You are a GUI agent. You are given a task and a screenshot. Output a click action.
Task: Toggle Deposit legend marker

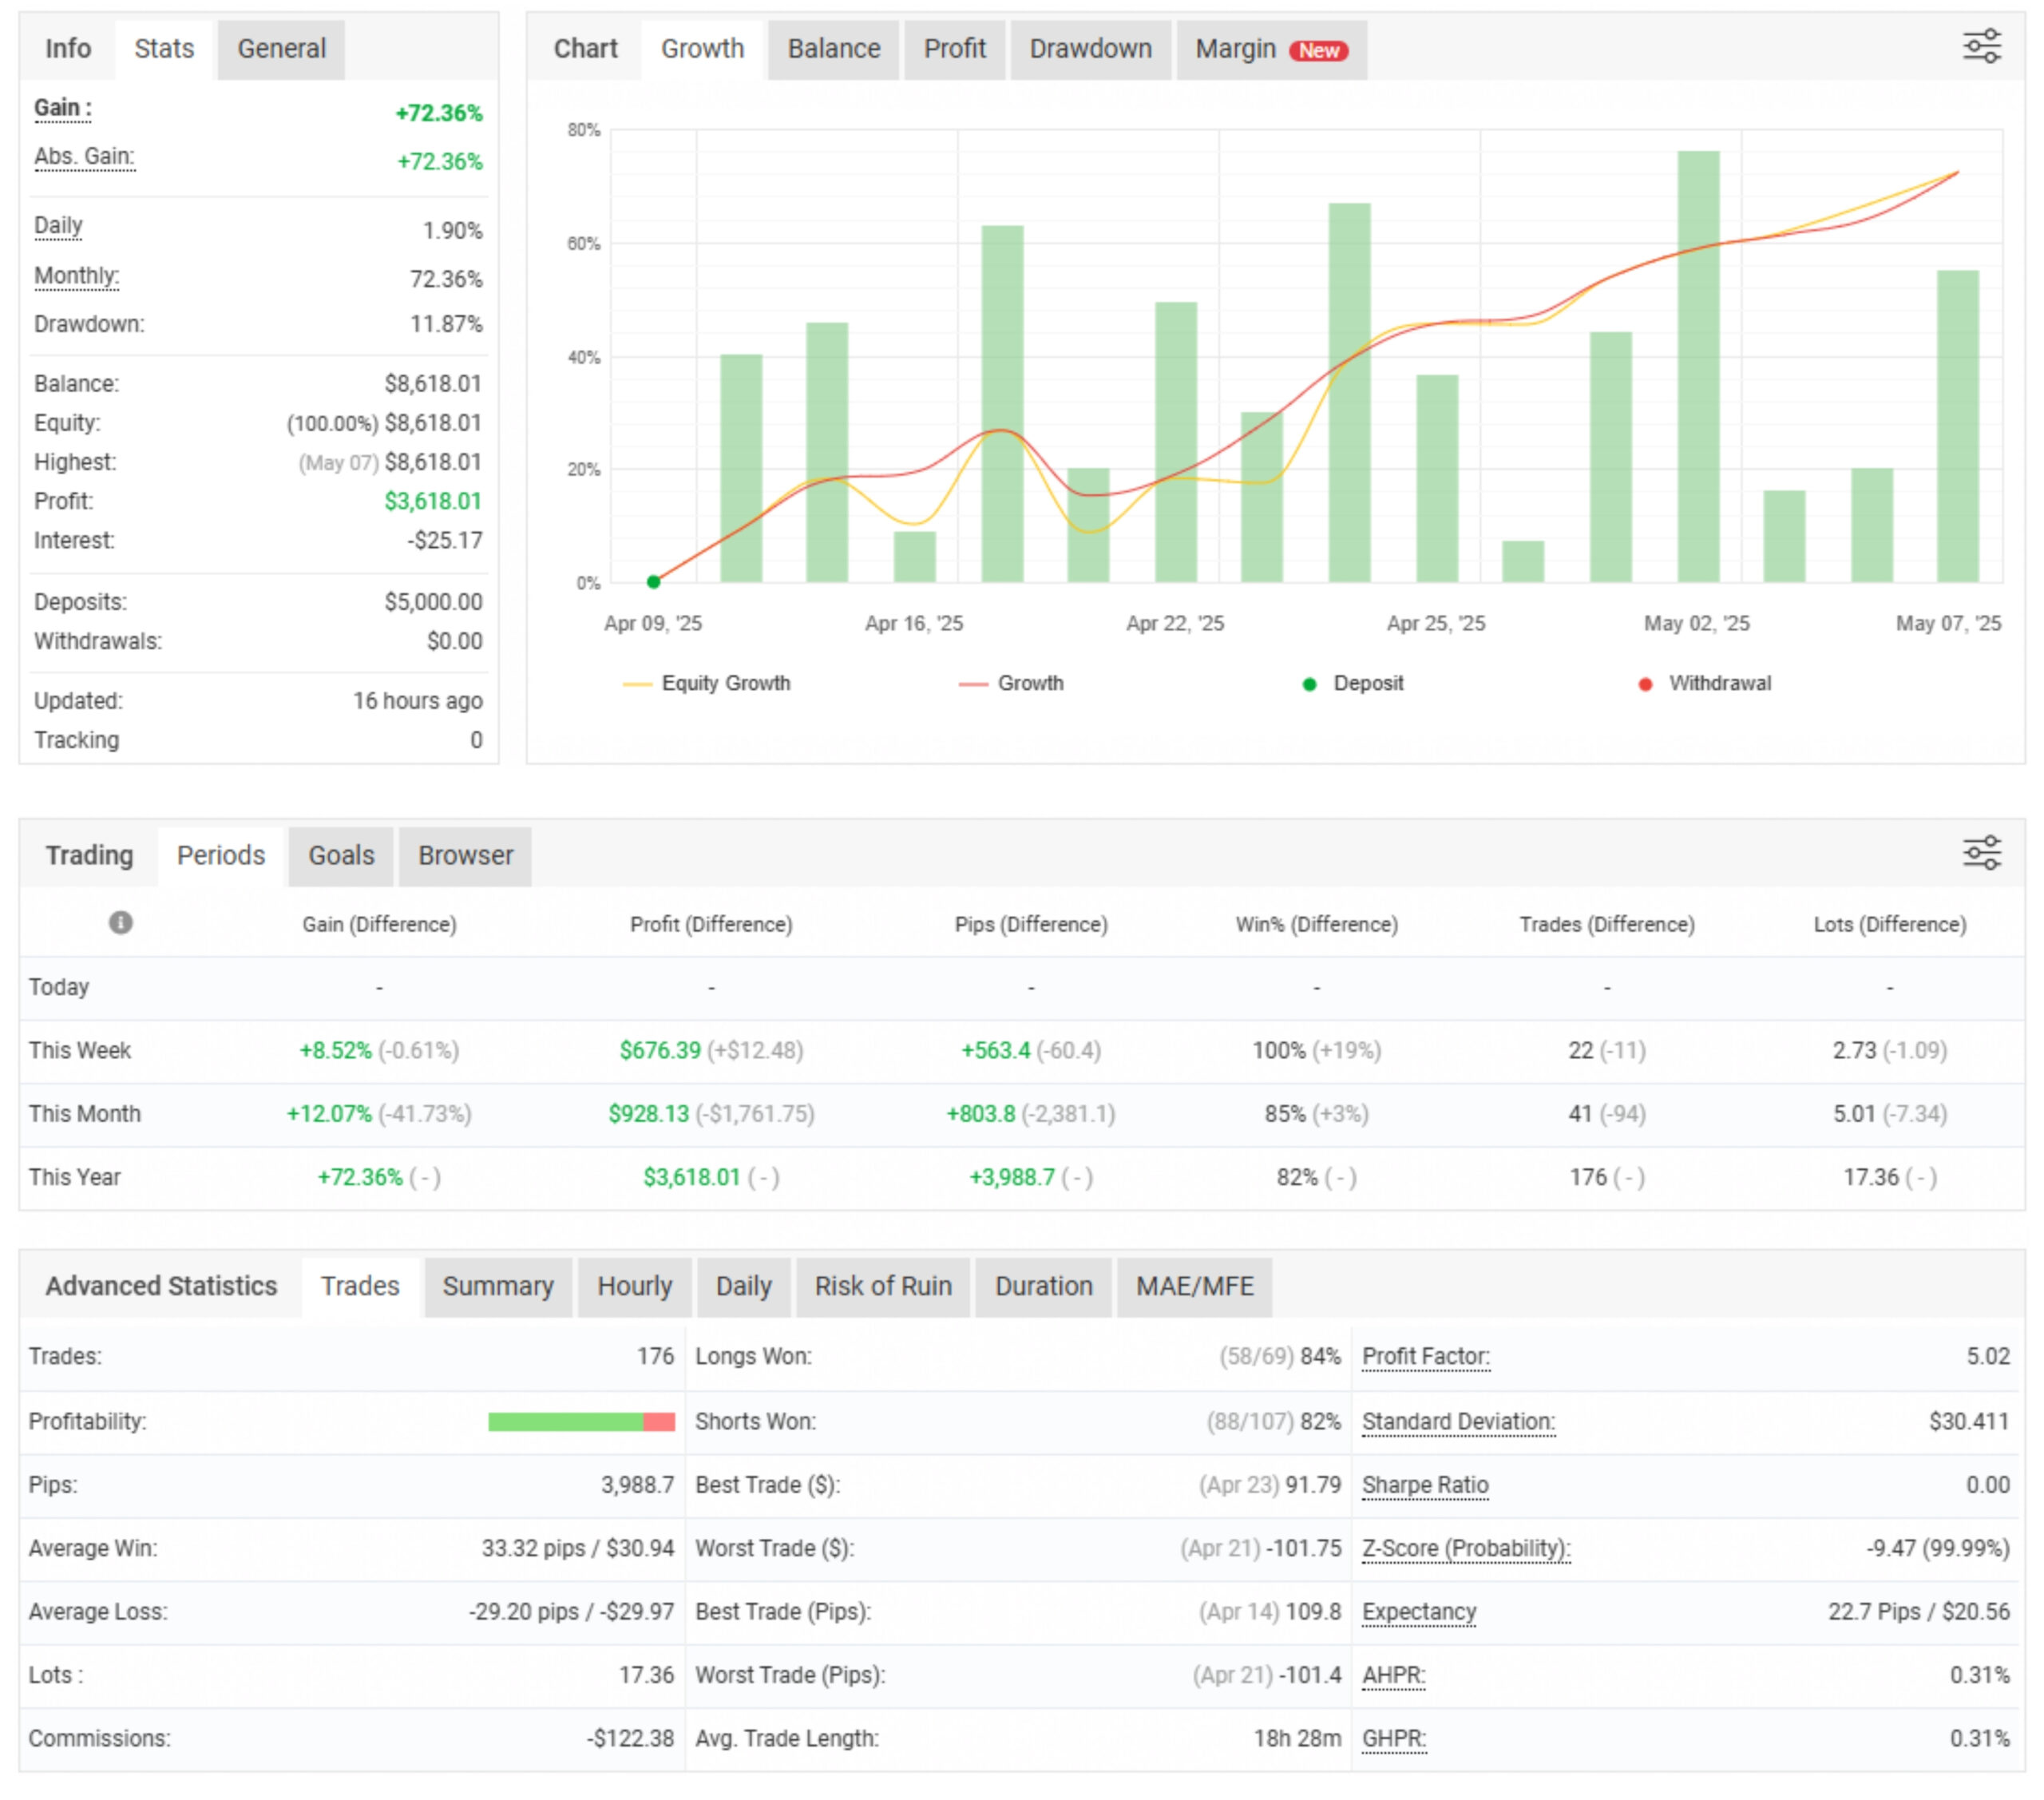coord(1353,683)
